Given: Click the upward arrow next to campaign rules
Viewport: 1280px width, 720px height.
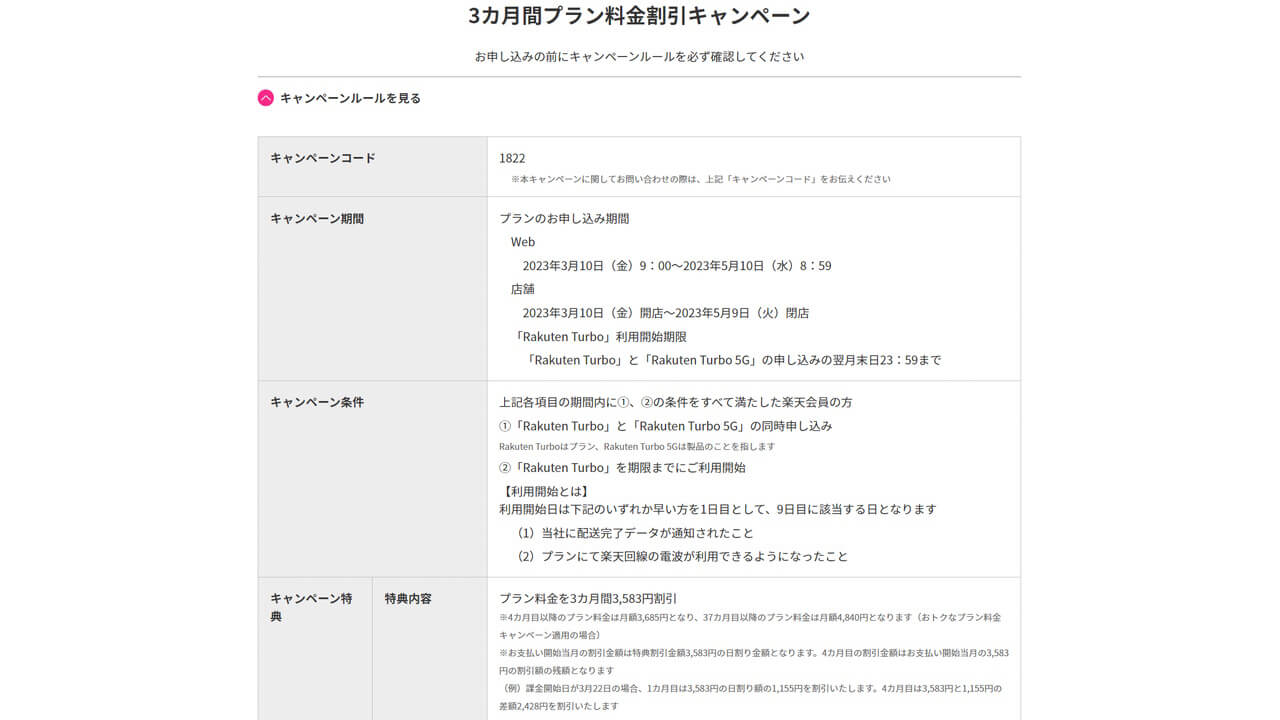Looking at the screenshot, I should coord(265,98).
